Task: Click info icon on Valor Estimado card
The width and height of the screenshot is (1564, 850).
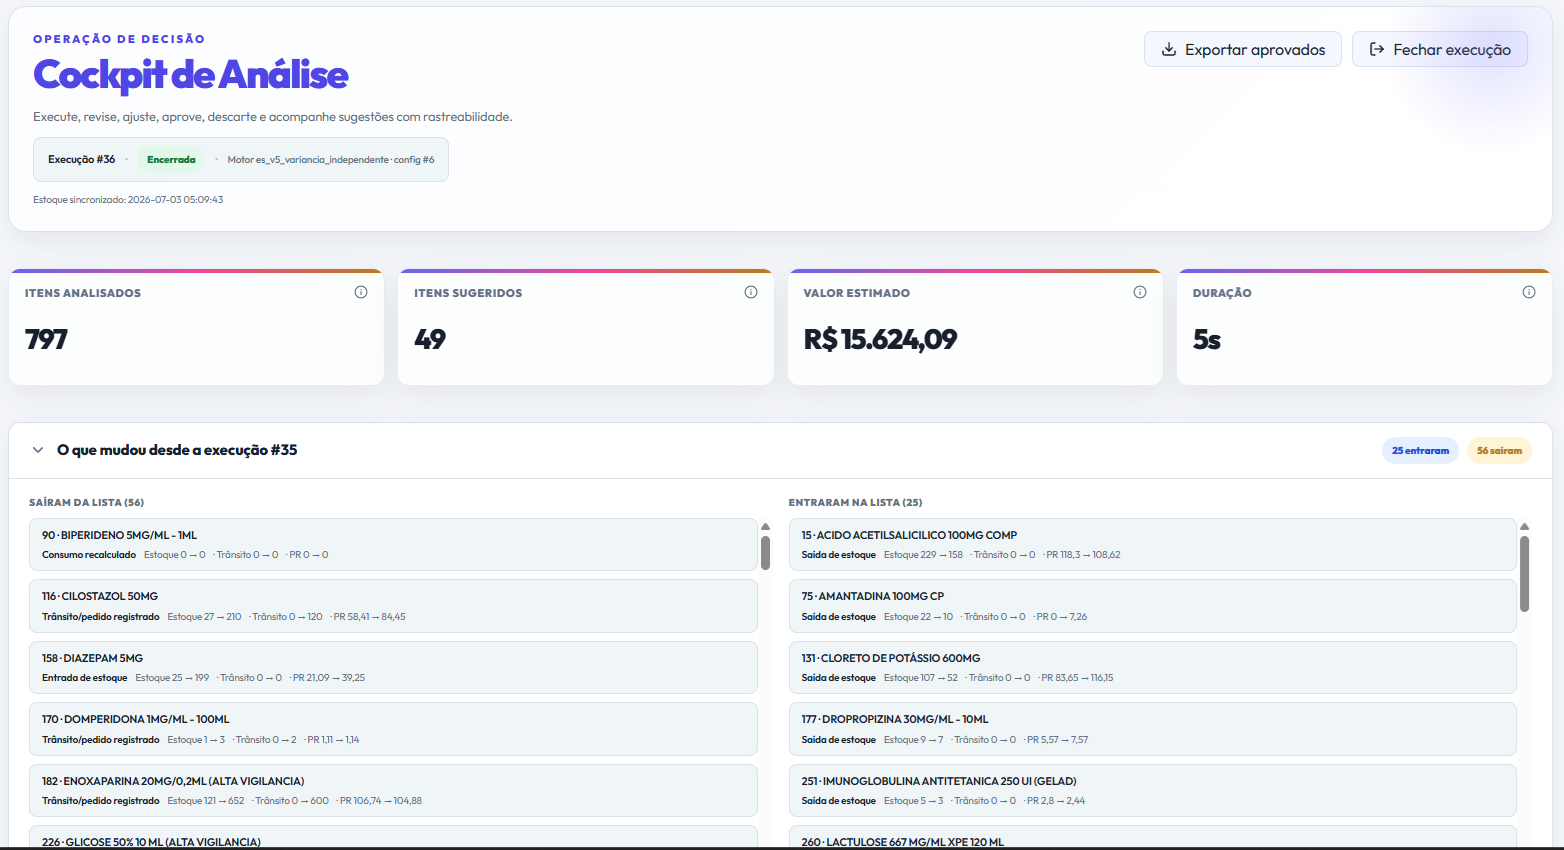Action: pyautogui.click(x=1140, y=292)
